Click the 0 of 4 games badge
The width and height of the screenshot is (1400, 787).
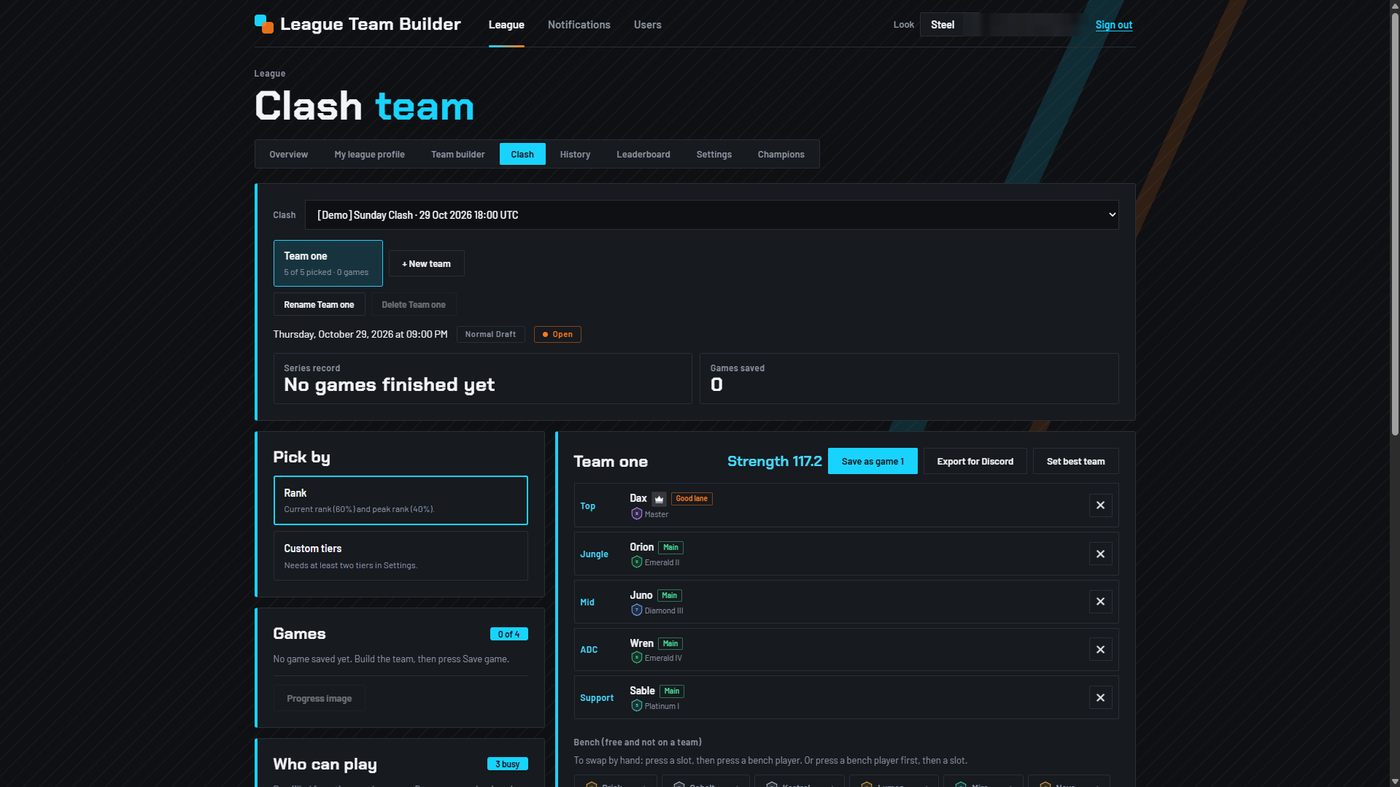click(x=509, y=634)
